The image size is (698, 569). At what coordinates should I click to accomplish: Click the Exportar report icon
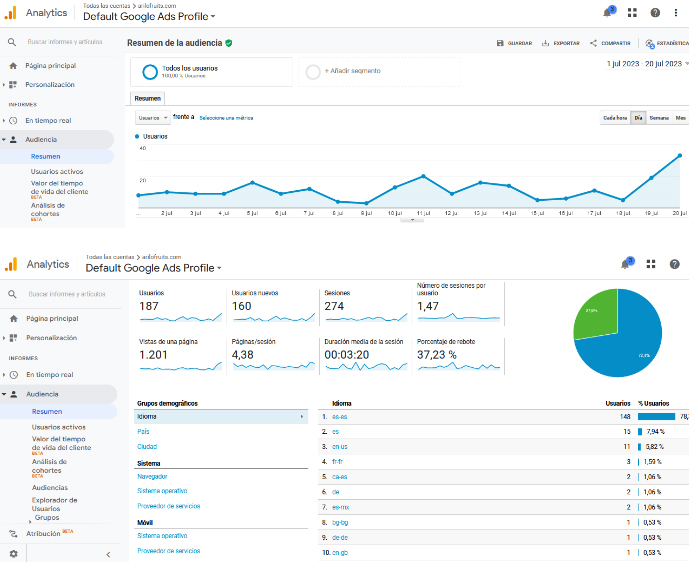545,43
